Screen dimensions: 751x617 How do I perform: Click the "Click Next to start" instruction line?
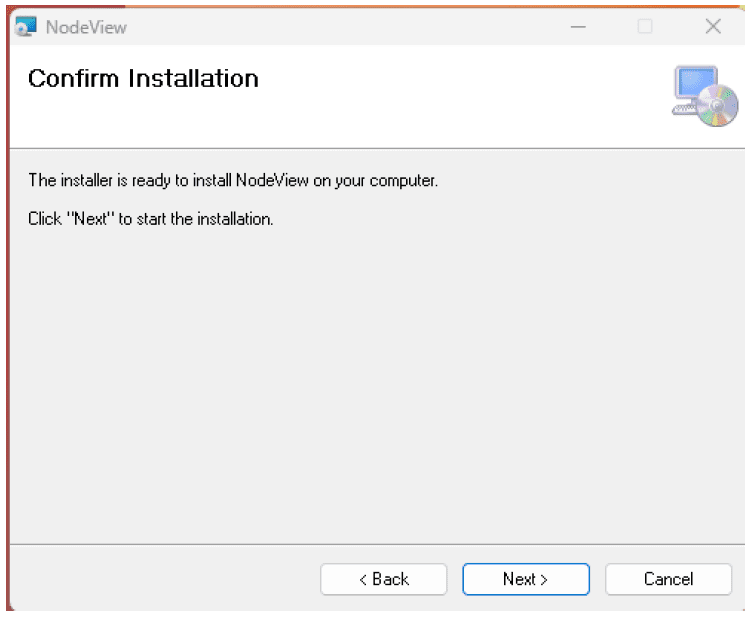[x=150, y=218]
